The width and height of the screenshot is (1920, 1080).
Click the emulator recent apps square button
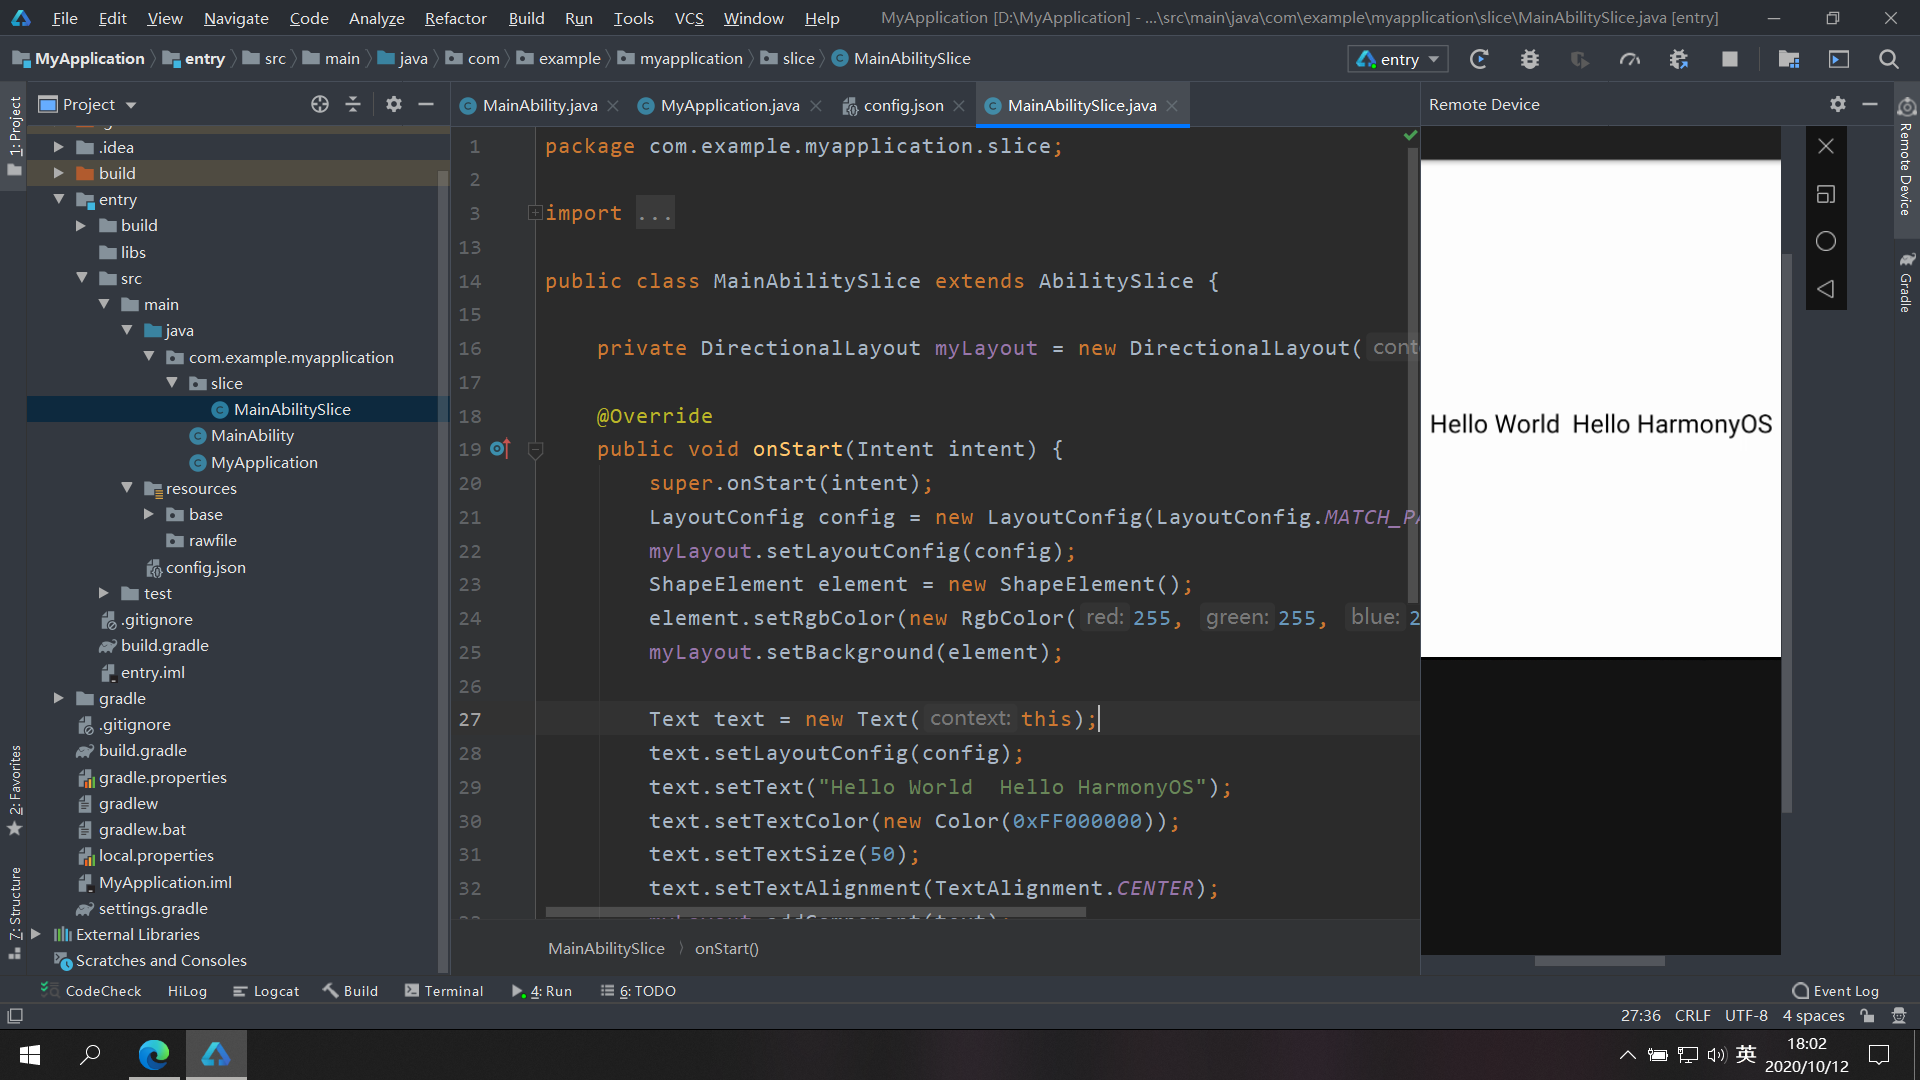tap(1826, 194)
